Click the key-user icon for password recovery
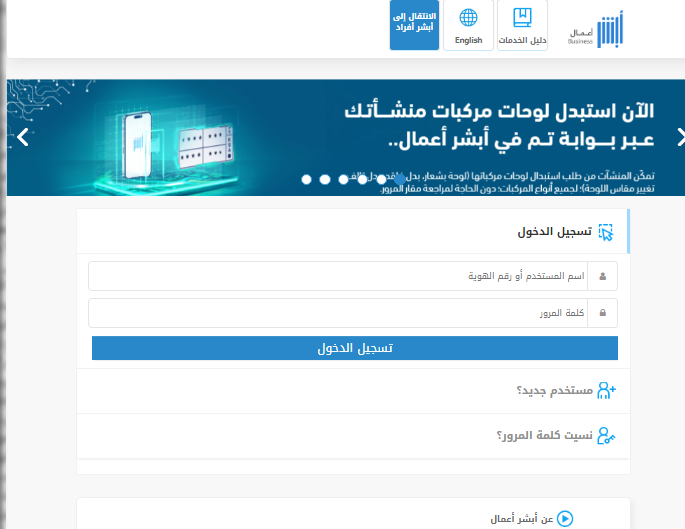Viewport: 685px width, 529px height. pyautogui.click(x=606, y=436)
